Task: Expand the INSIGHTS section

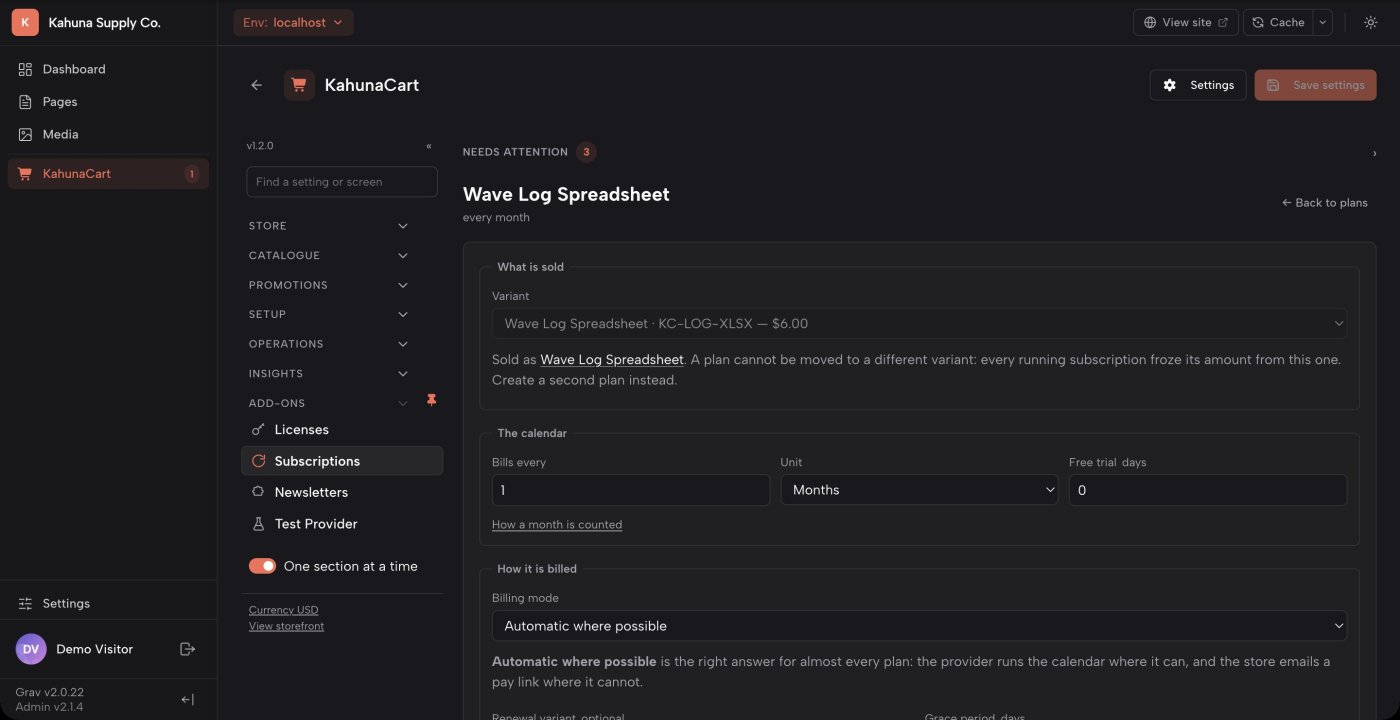Action: coord(329,374)
